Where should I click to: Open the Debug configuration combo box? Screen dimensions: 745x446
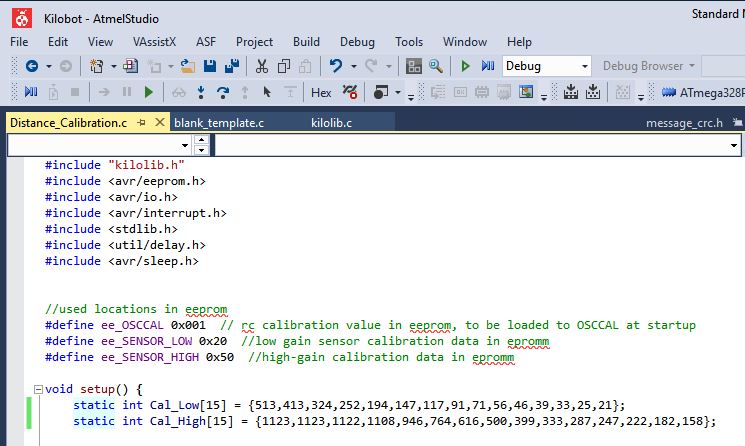click(x=547, y=66)
